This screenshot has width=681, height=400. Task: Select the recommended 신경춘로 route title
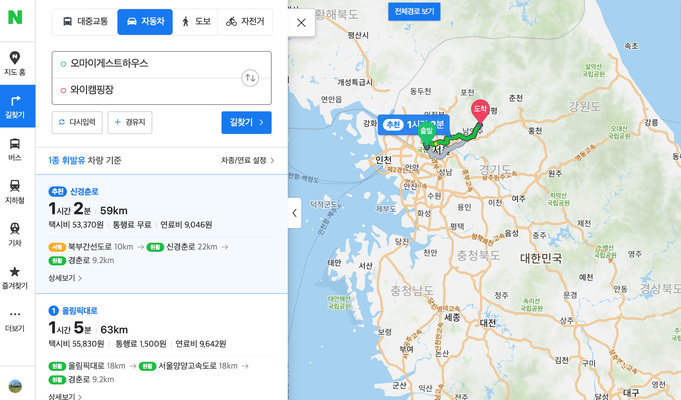point(84,192)
